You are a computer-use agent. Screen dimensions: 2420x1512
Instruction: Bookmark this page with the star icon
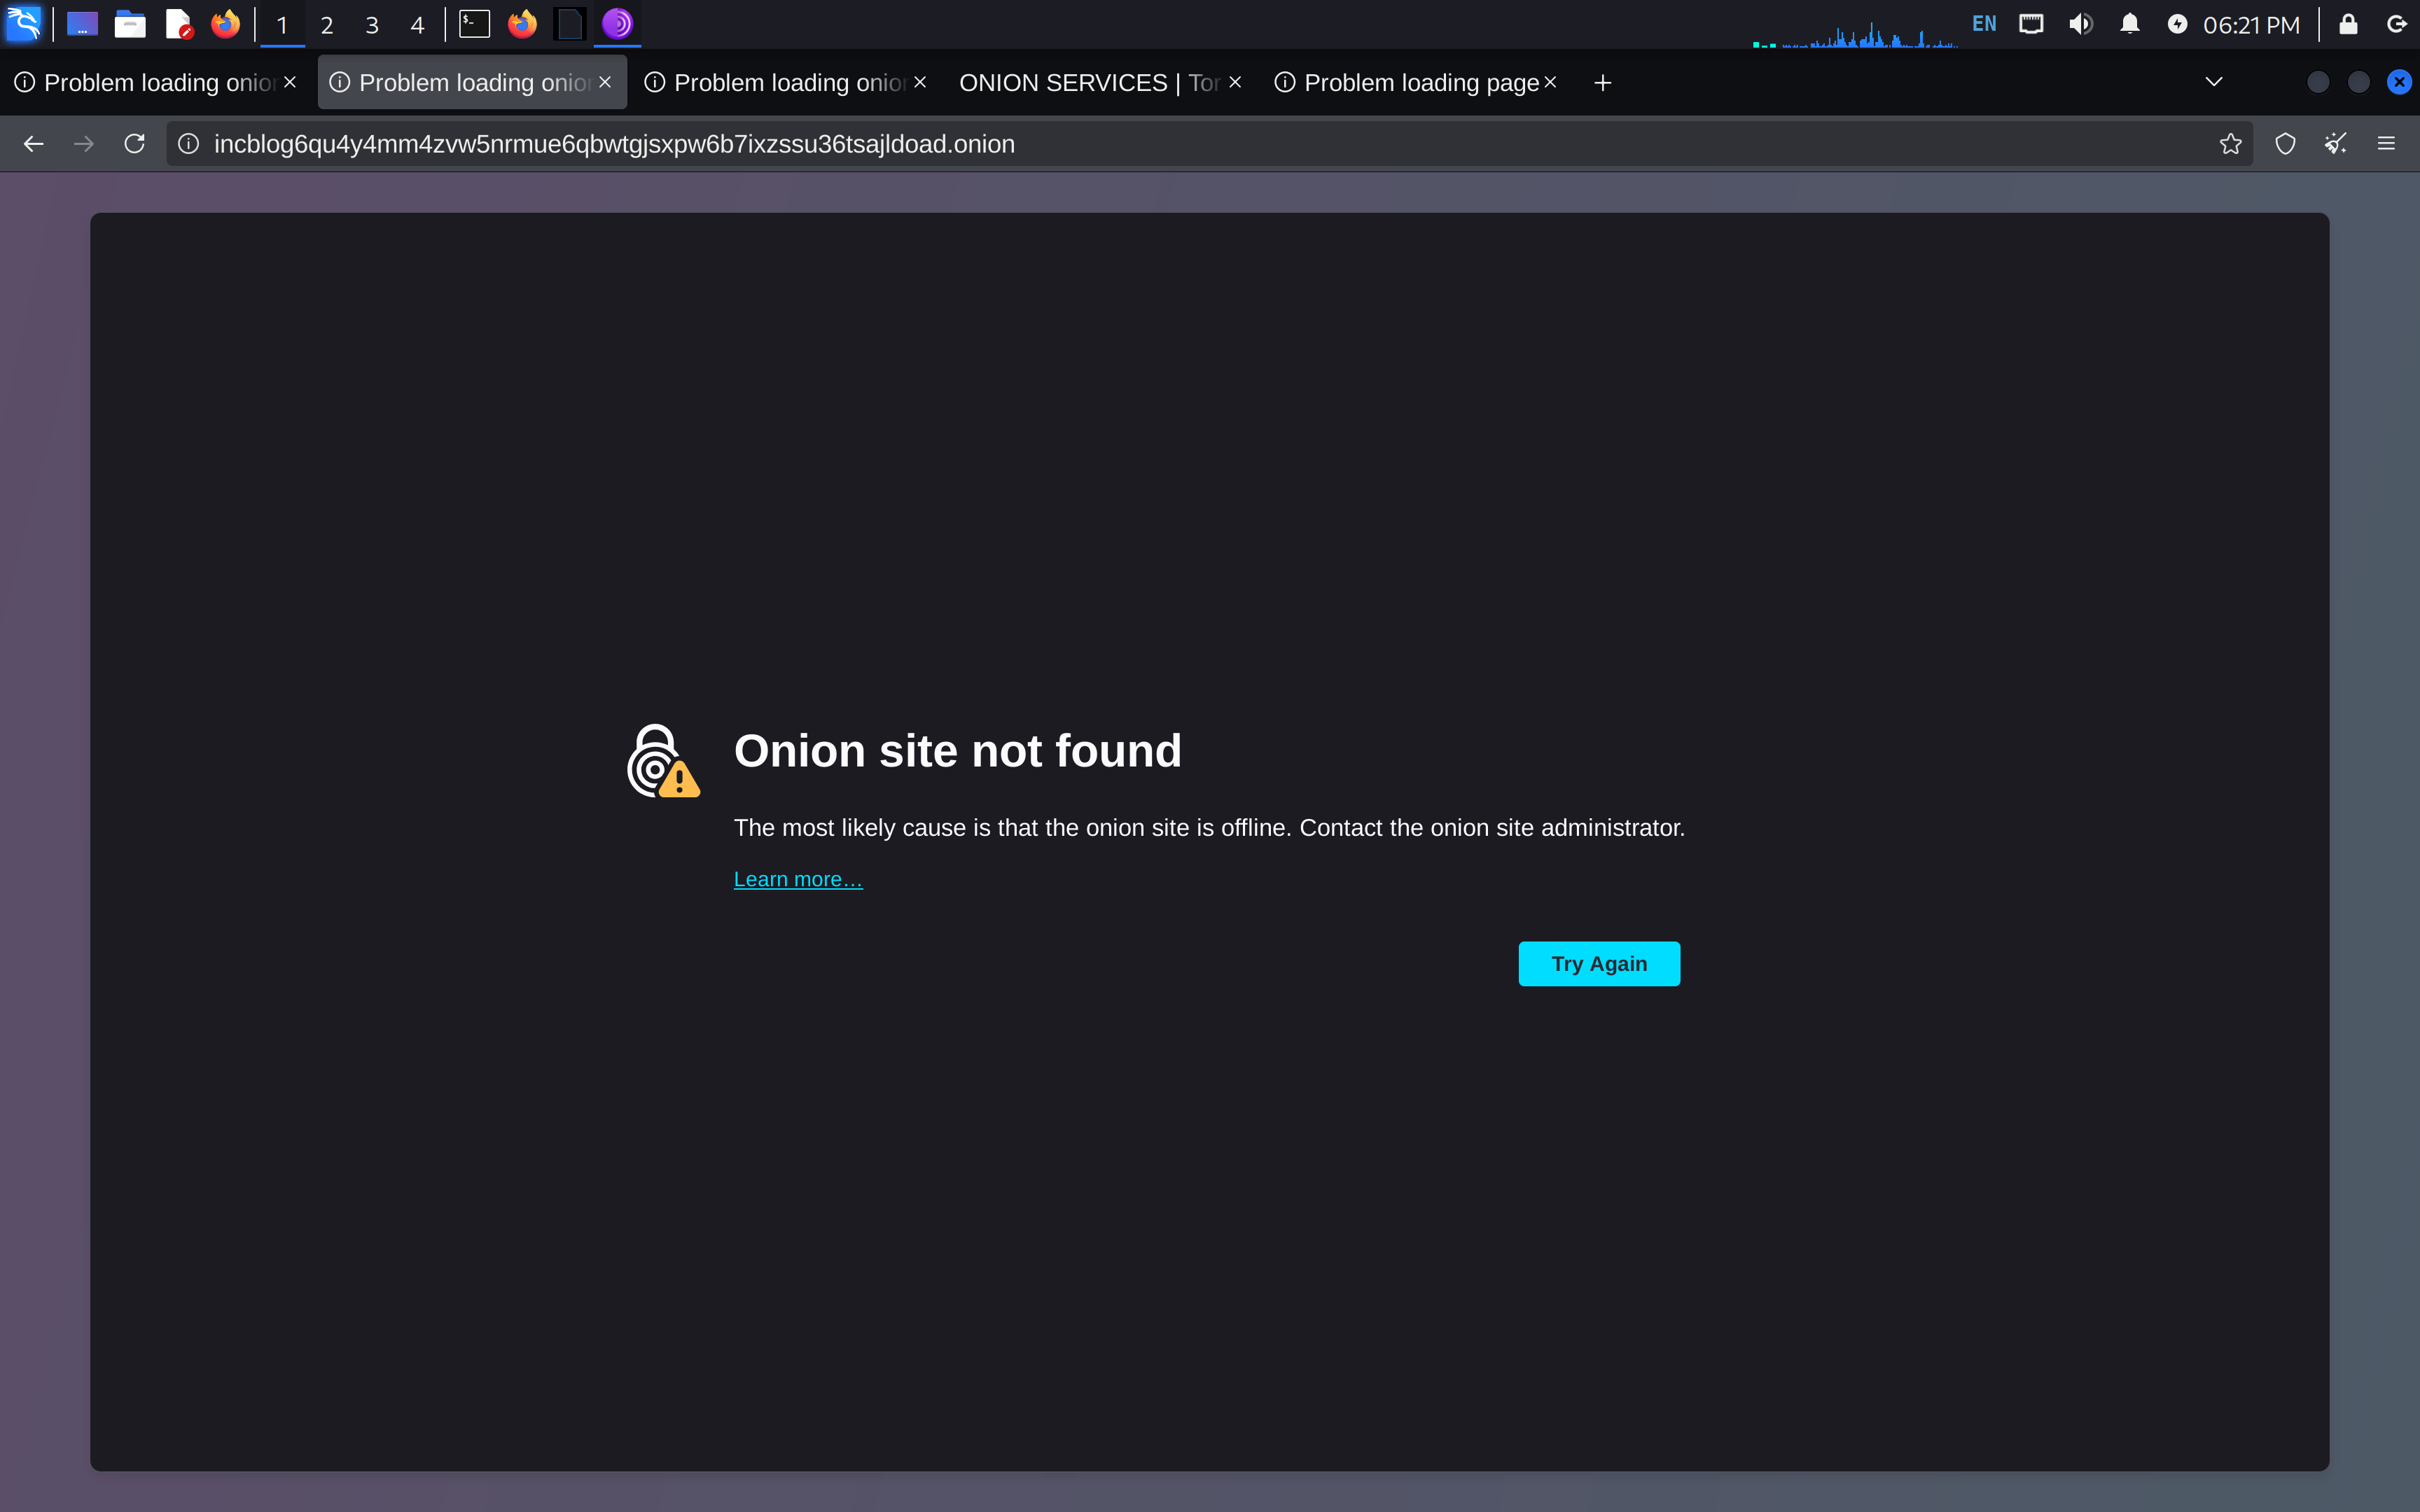2230,143
